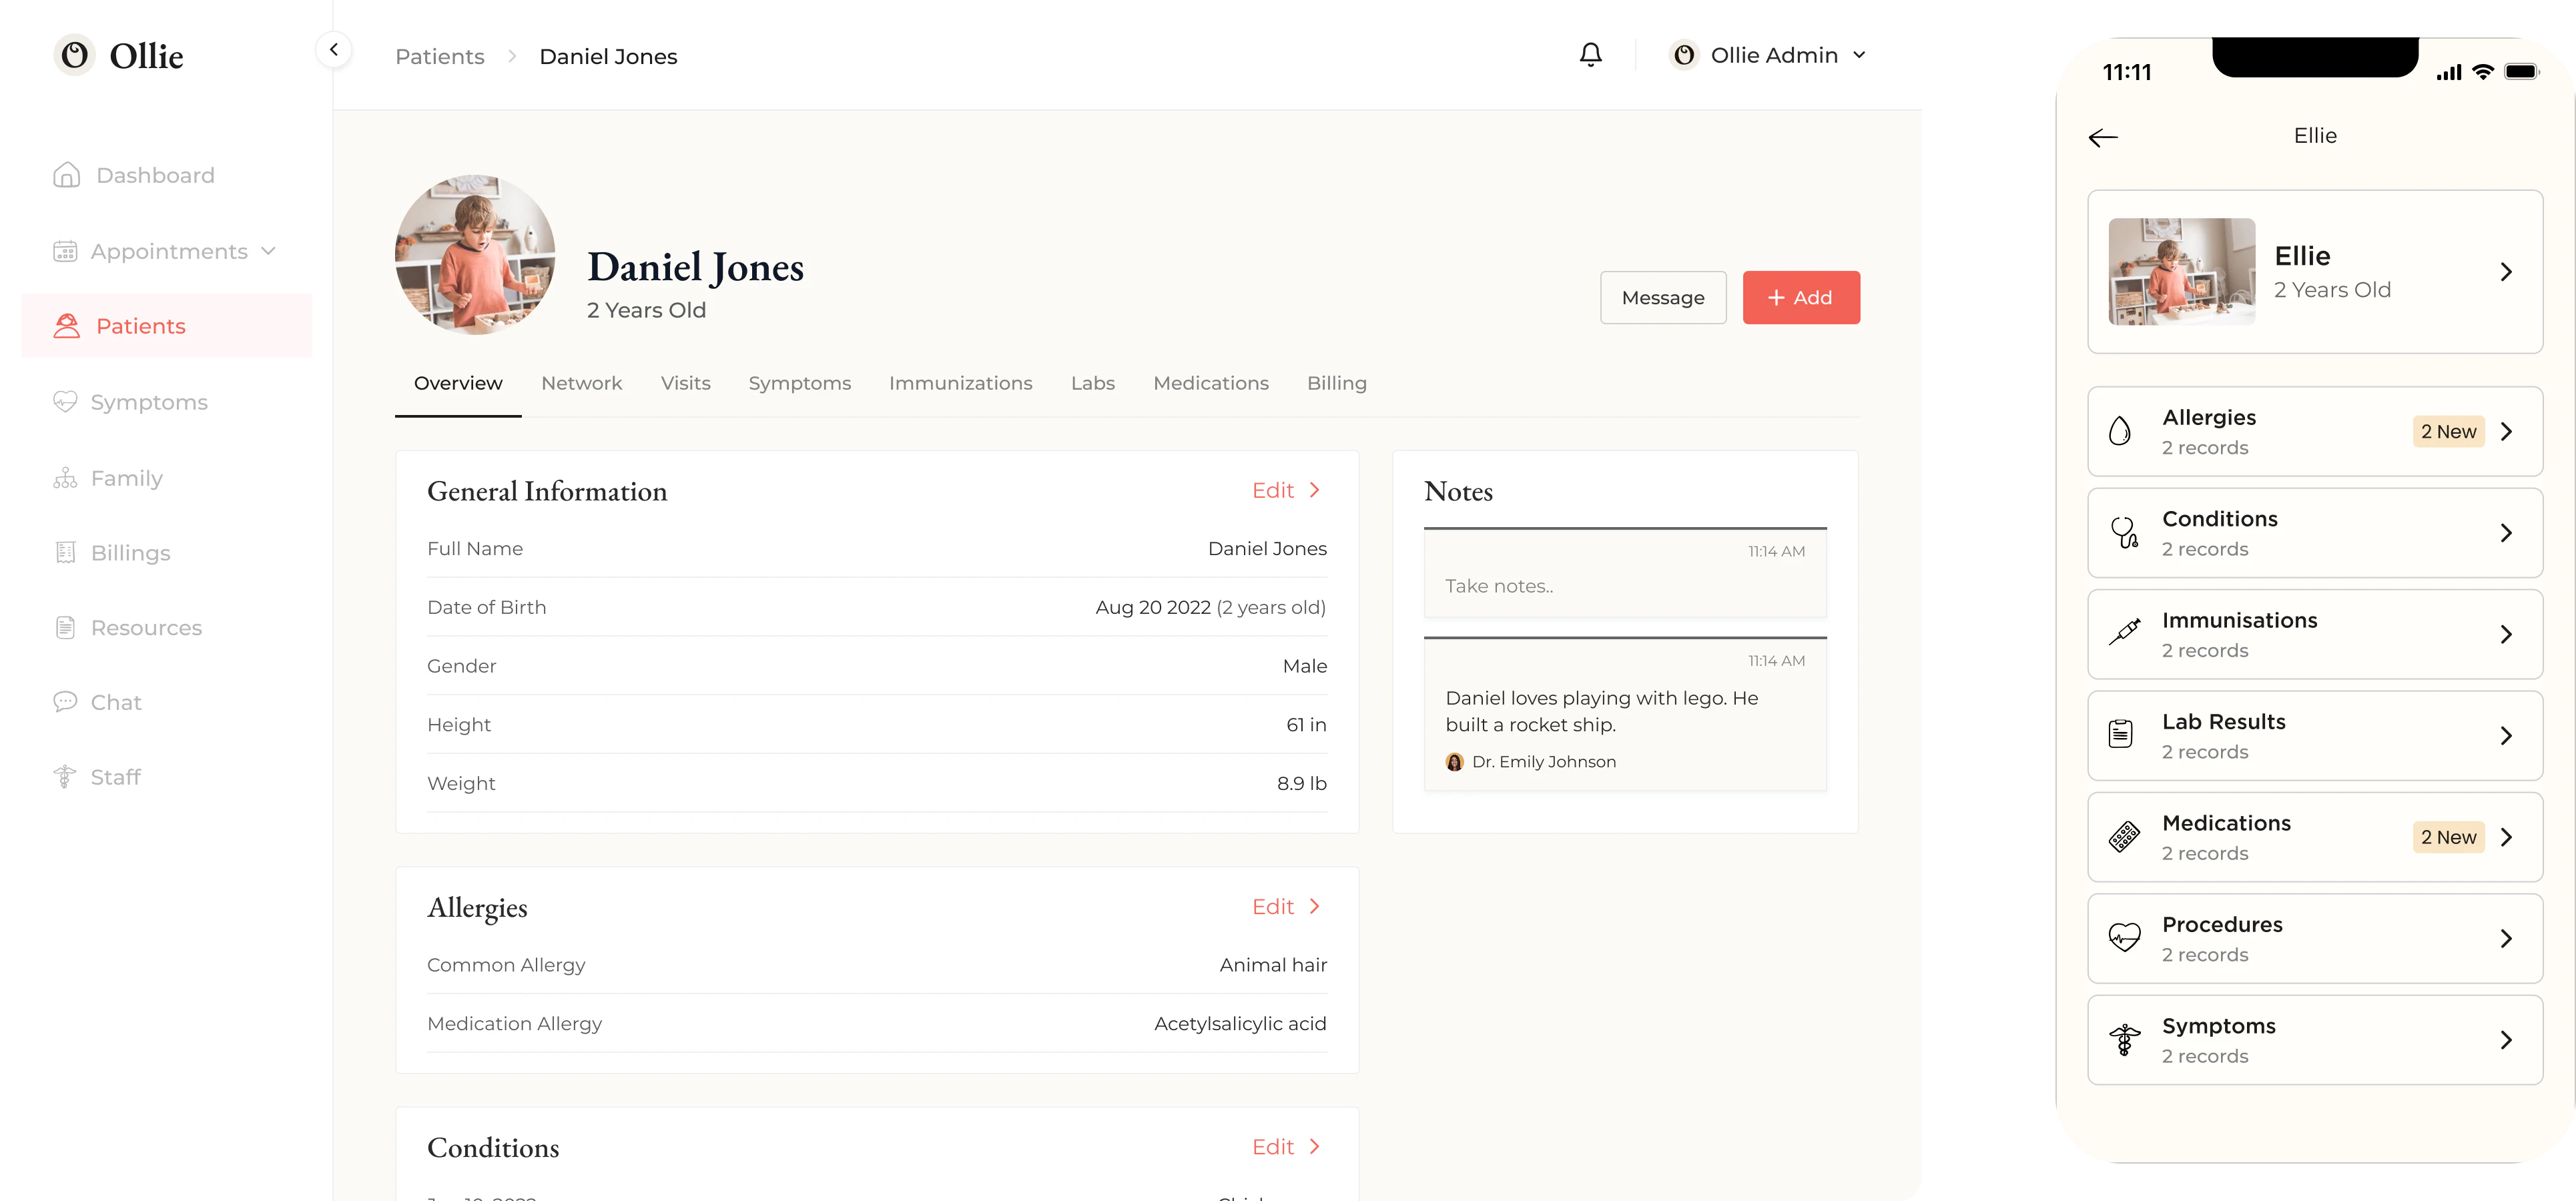Viewport: 2576px width, 1201px height.
Task: Open the Daniel loves playing with lego note
Action: click(x=1625, y=714)
